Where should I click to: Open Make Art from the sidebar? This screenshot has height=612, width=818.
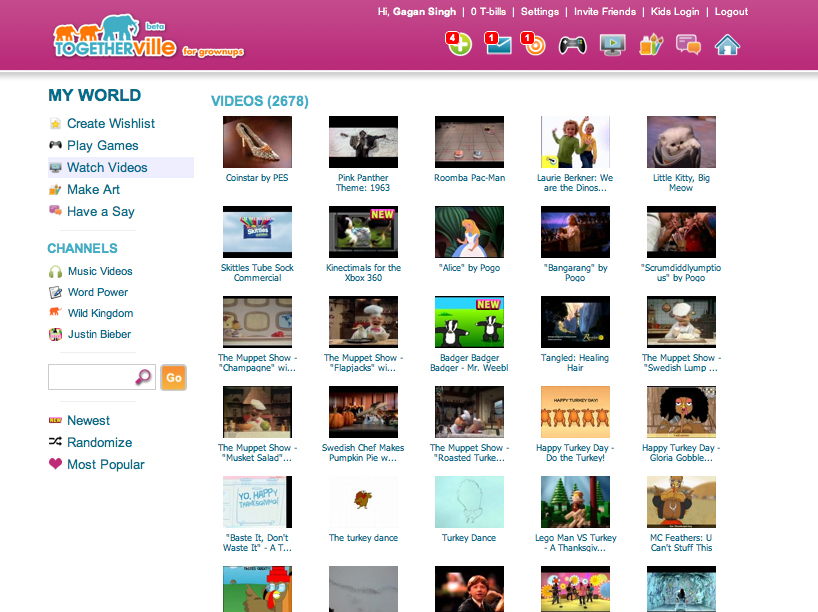click(93, 189)
